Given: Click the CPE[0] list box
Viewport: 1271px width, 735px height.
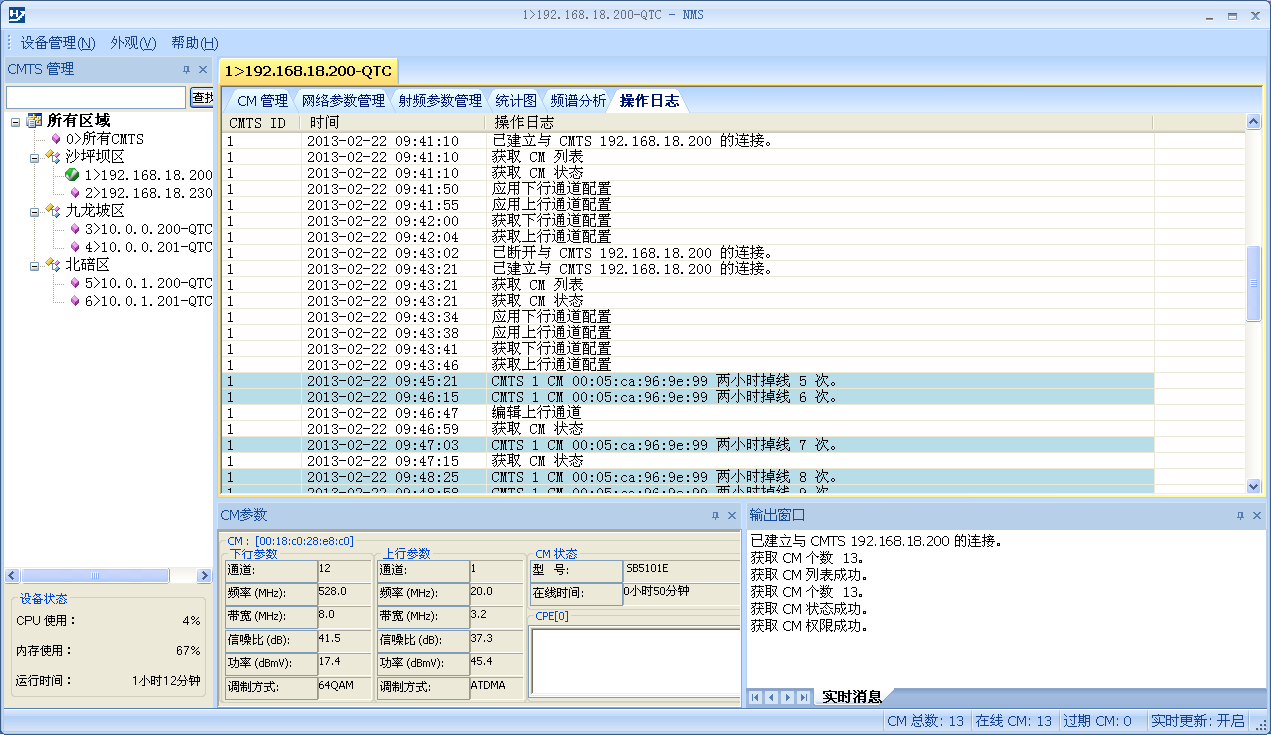Looking at the screenshot, I should coord(636,662).
